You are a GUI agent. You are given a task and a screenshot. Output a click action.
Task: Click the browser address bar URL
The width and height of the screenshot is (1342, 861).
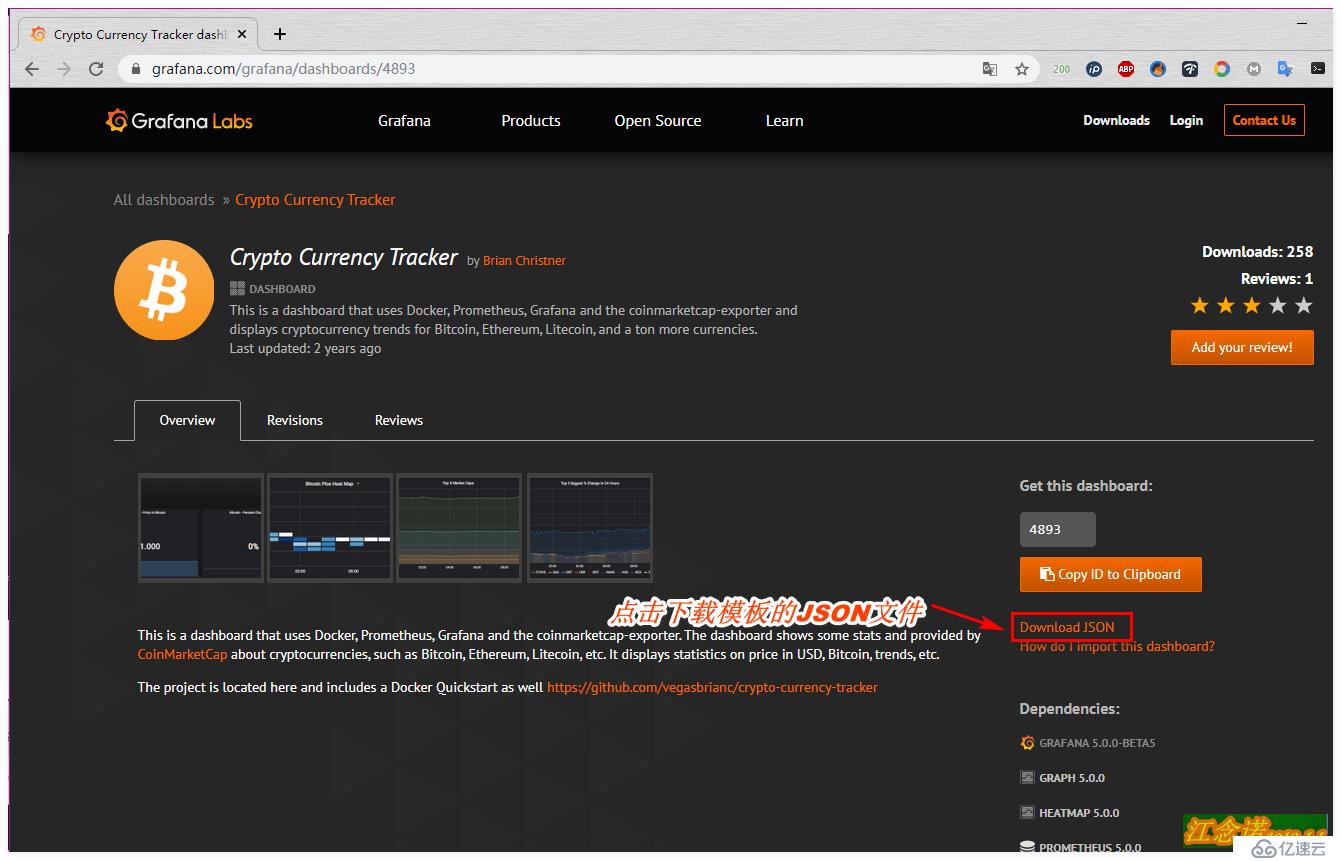(x=283, y=69)
